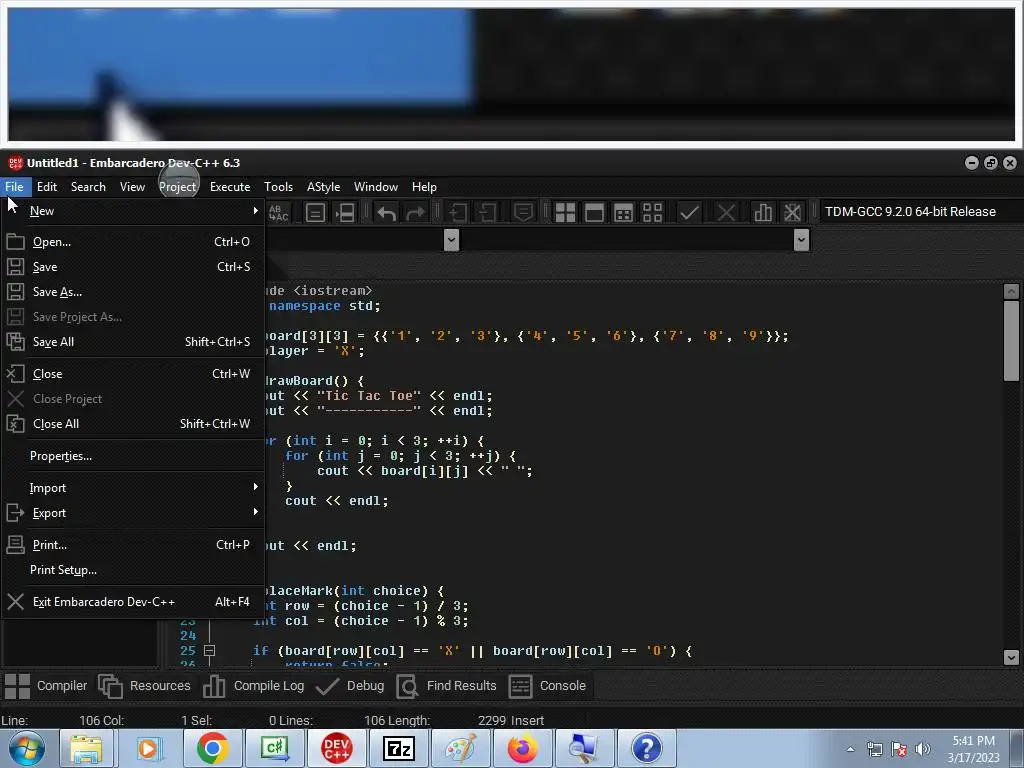Image resolution: width=1024 pixels, height=768 pixels.
Task: Open the Edit menu
Action: click(x=46, y=187)
